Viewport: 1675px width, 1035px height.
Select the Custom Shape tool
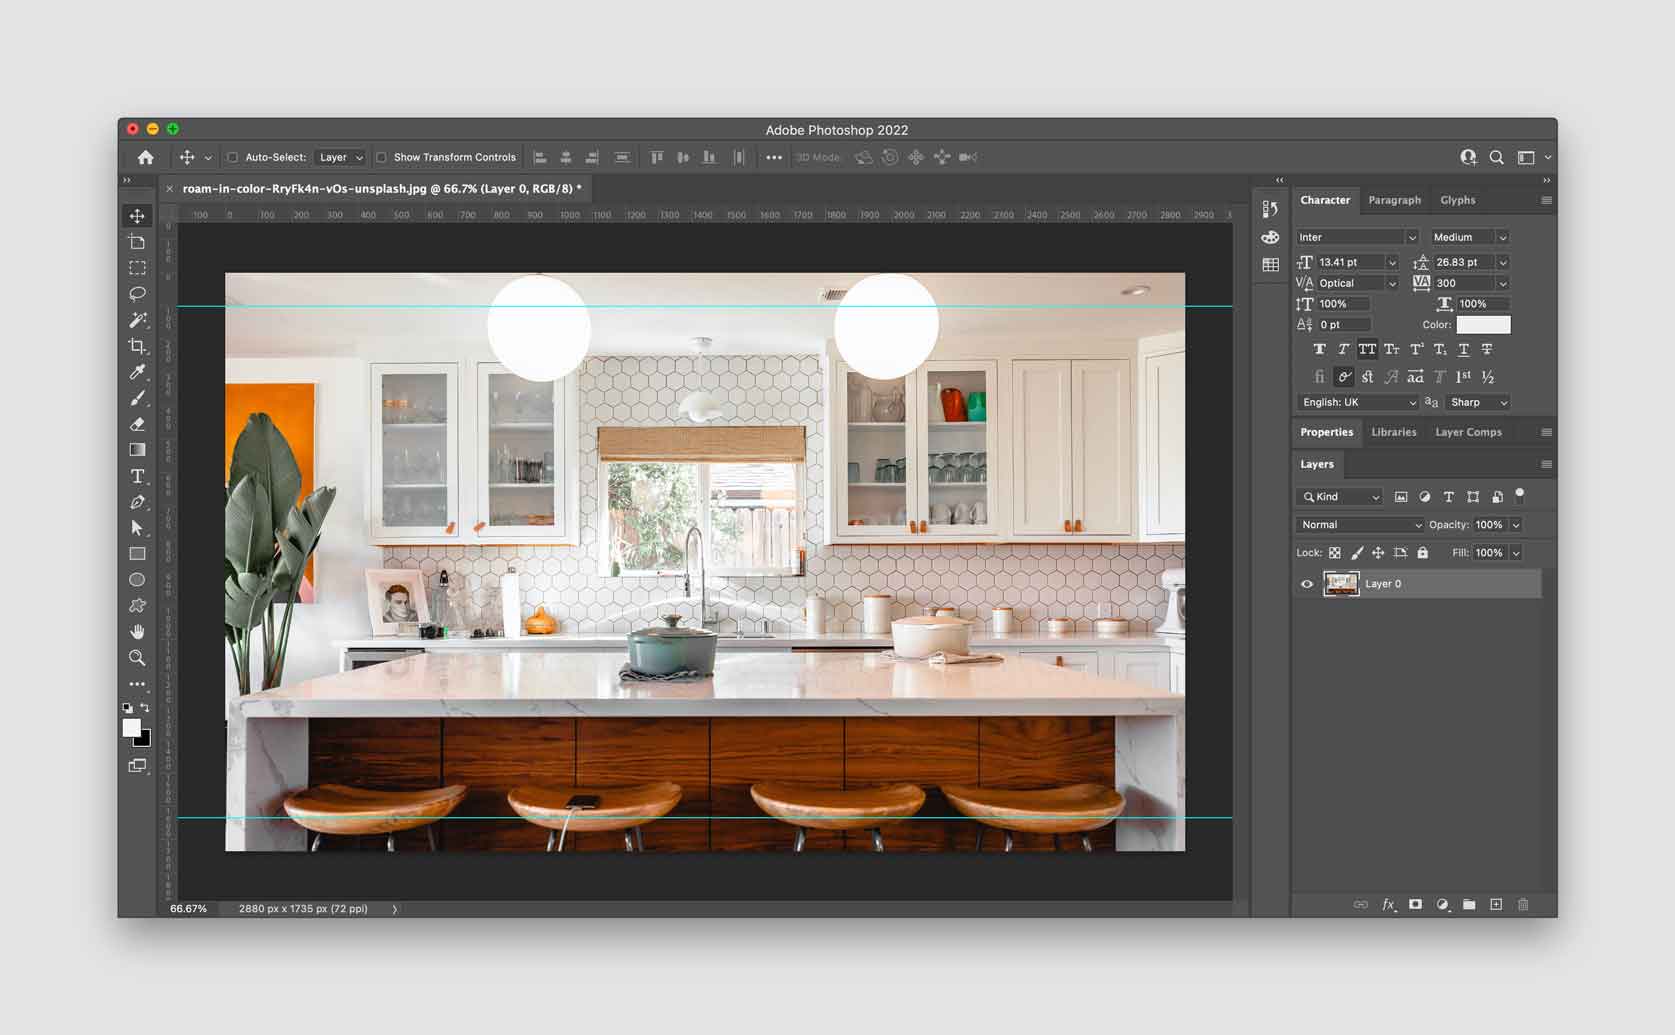click(137, 606)
